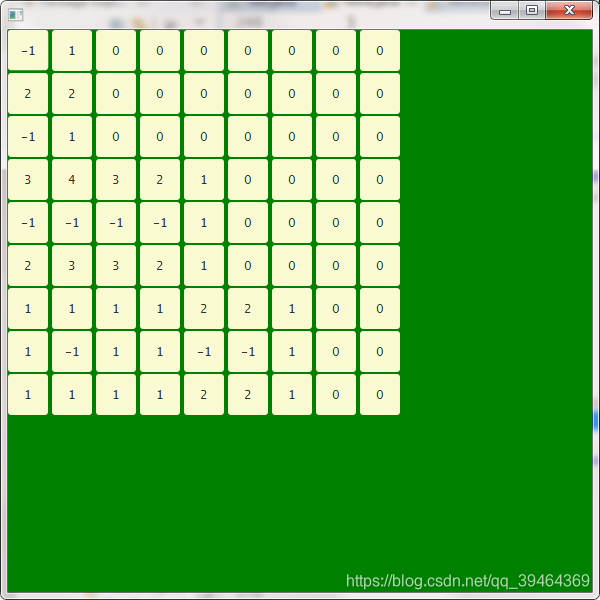Click the 1 tile in row 4, column 5
This screenshot has width=600, height=600.
pyautogui.click(x=204, y=179)
